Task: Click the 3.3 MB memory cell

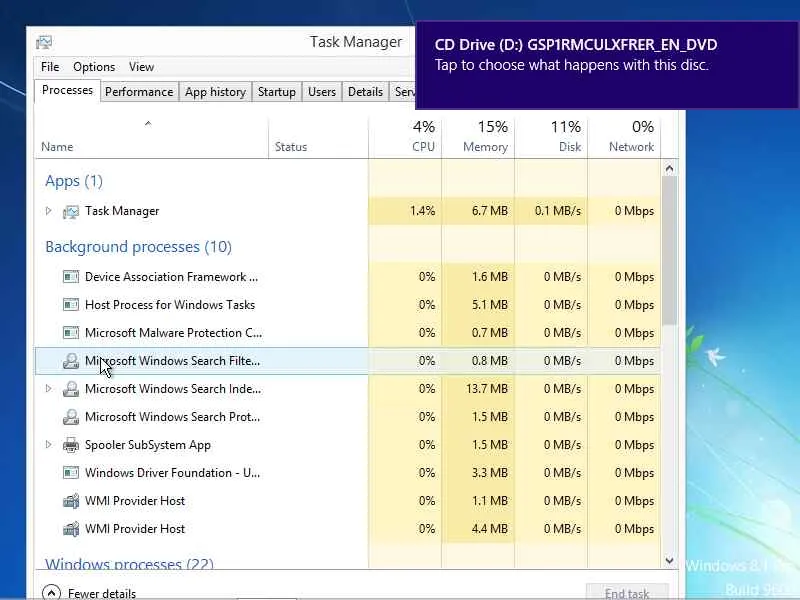Action: 478,473
